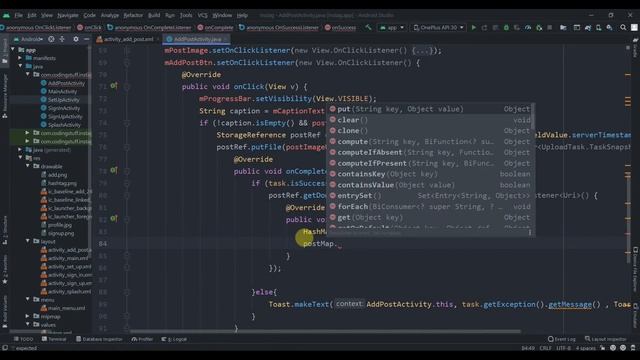Viewport: 640px width, 360px height.
Task: Open the Build menu
Action: click(154, 15)
